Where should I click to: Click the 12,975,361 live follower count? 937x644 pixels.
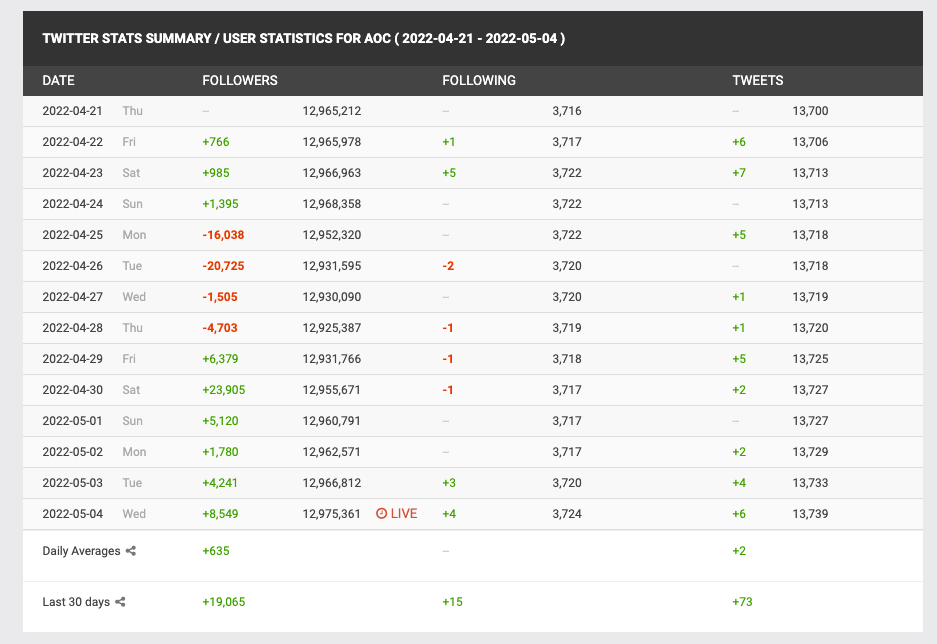[332, 514]
